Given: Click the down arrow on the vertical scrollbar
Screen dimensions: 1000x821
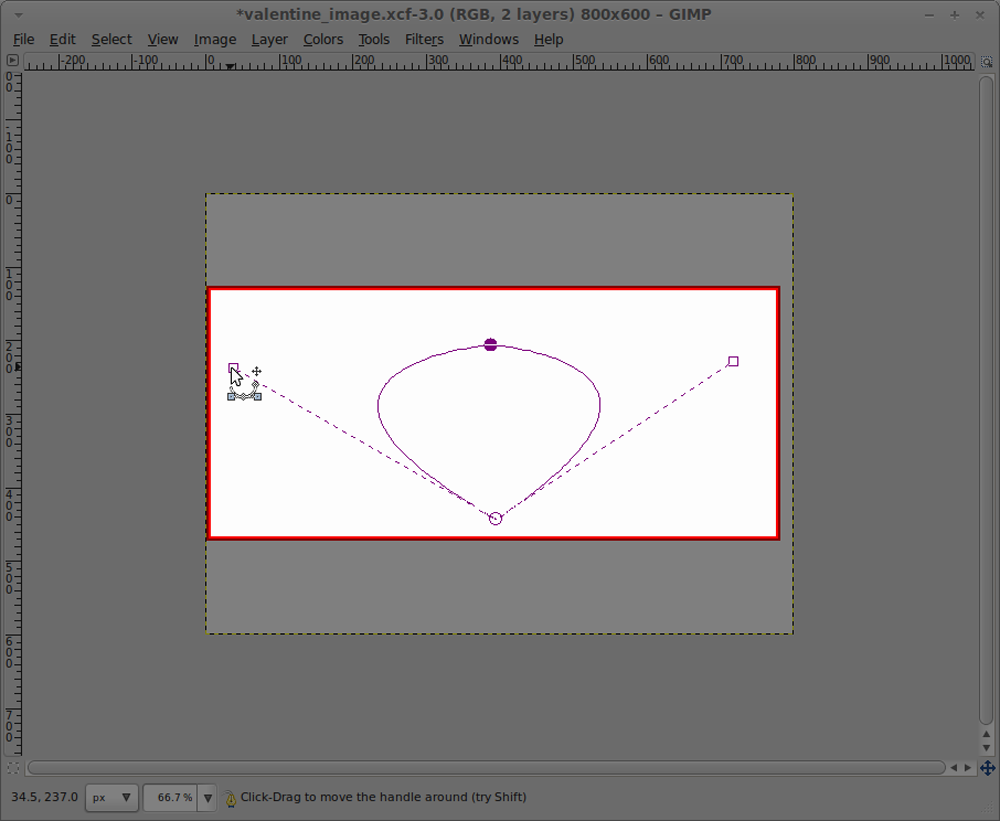Looking at the screenshot, I should pos(985,746).
